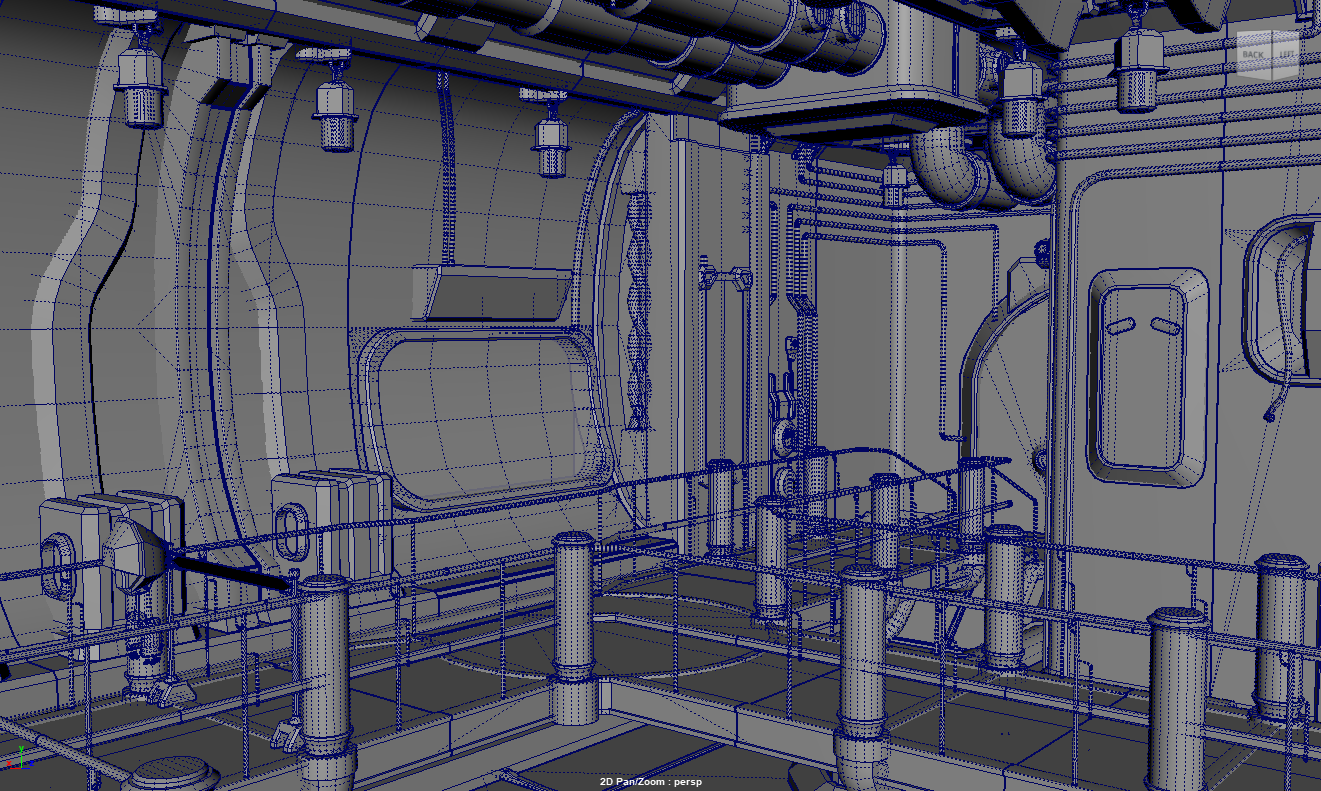Click the BACK face of the view cube
Screen dimensions: 1321x791
1254,55
